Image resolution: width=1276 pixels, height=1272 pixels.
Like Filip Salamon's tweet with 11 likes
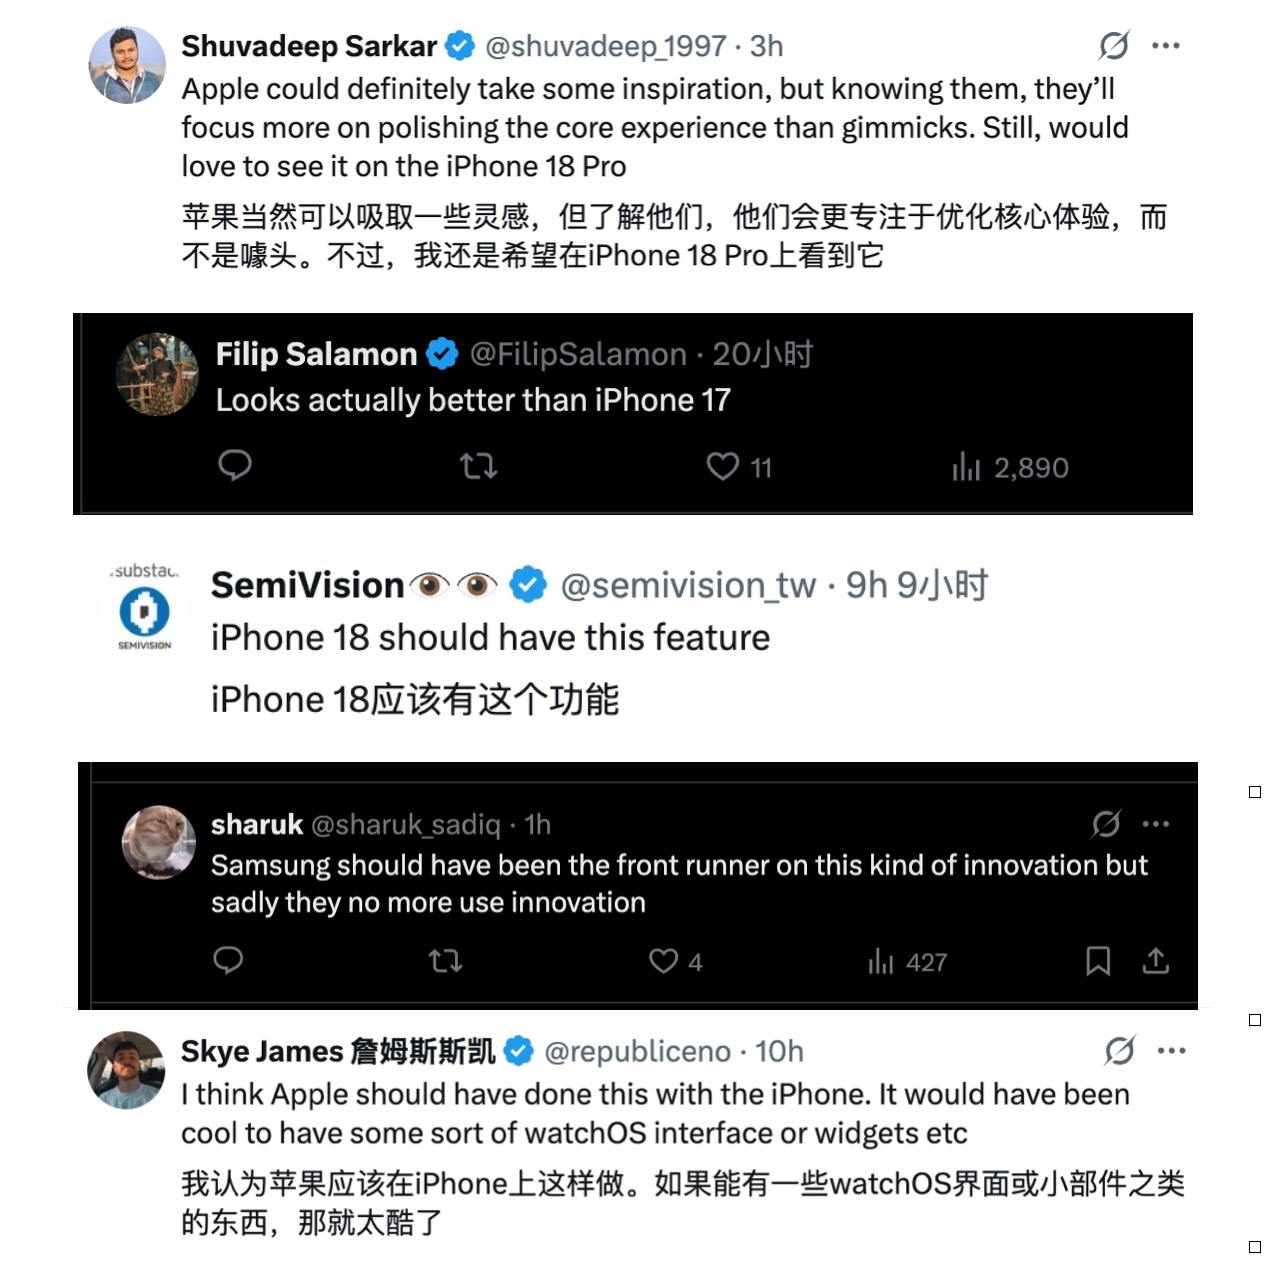click(739, 467)
